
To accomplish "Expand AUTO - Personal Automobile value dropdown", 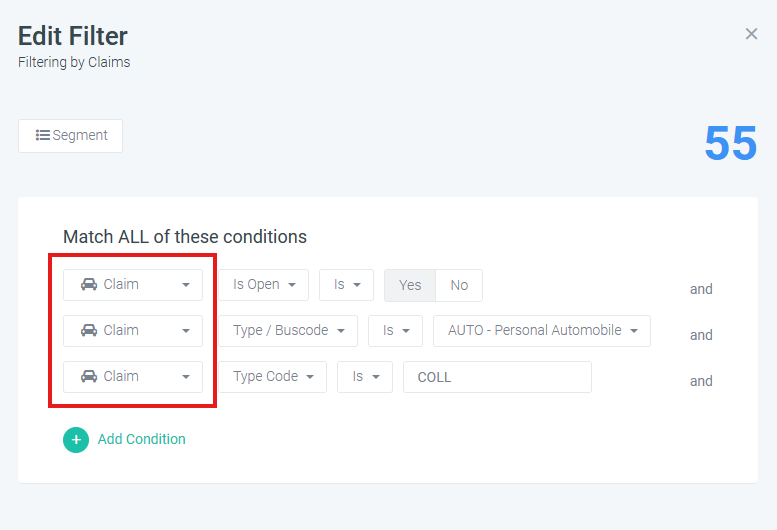I will [x=542, y=331].
